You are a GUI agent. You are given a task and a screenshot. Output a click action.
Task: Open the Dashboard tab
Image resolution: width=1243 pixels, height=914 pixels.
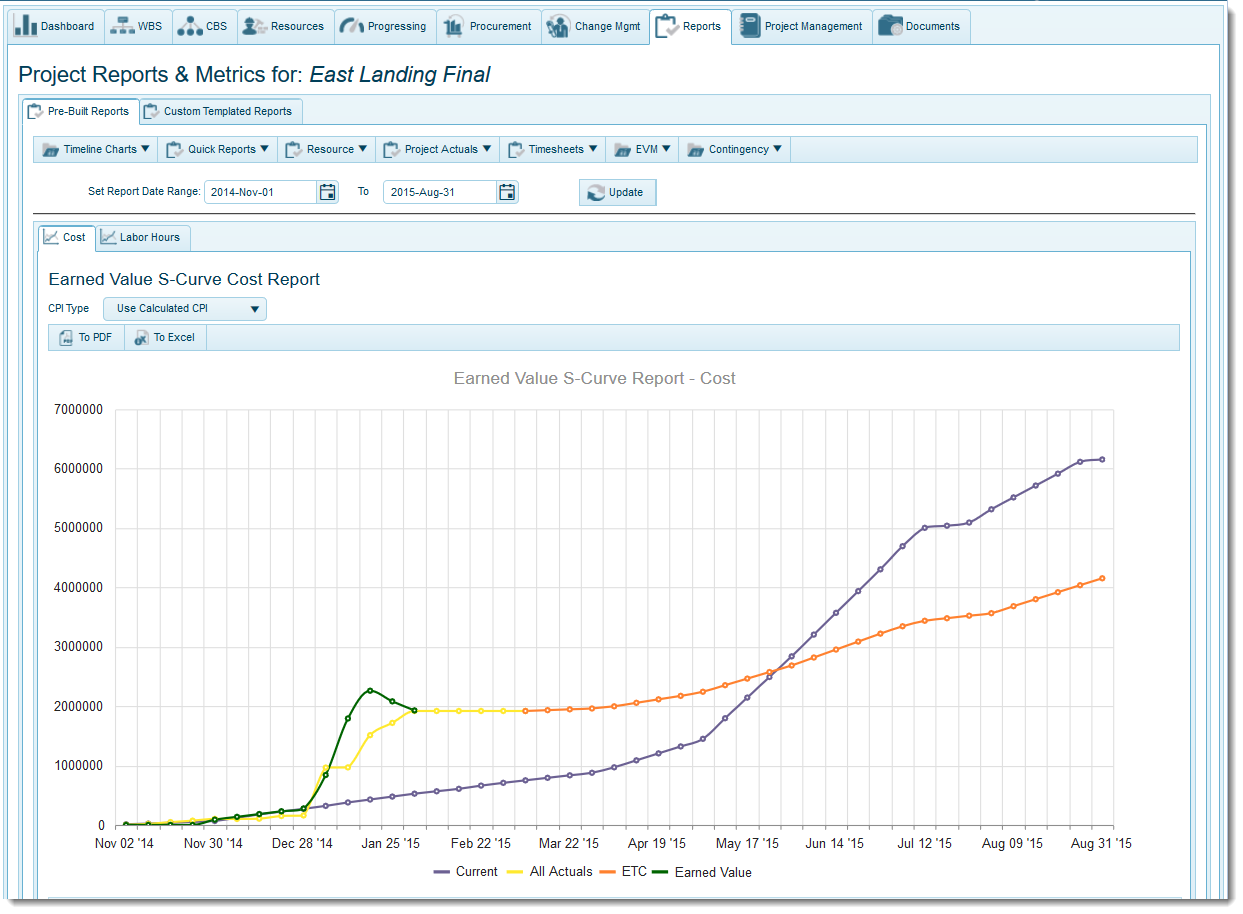point(57,27)
